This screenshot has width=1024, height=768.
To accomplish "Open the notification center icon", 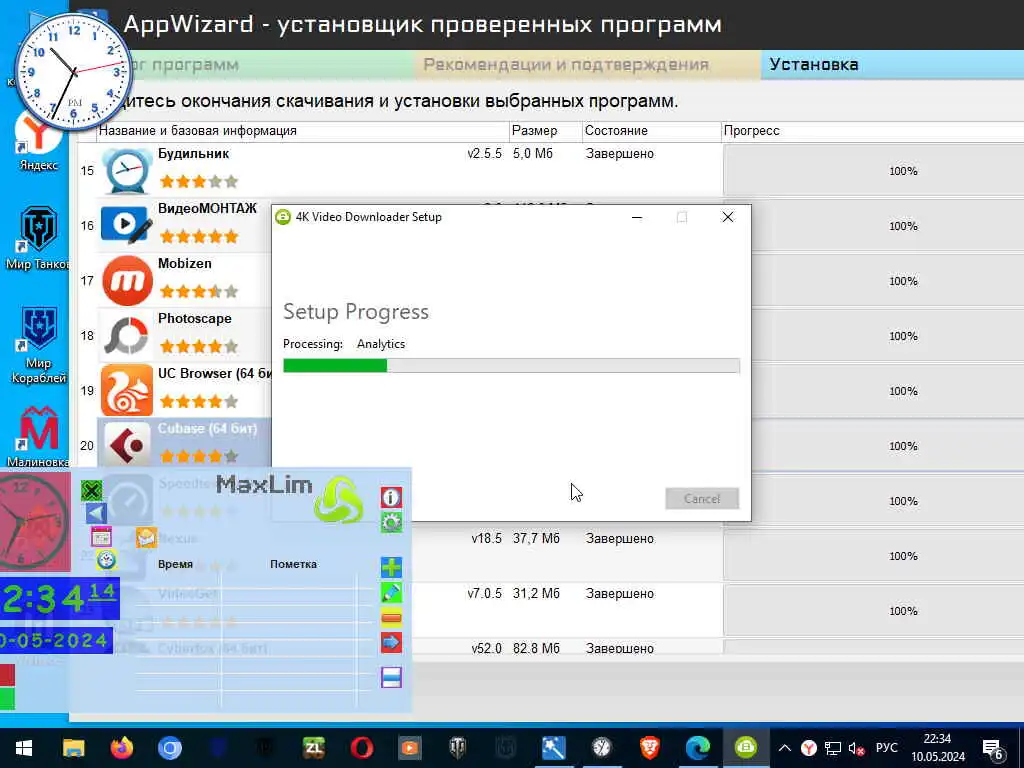I will pyautogui.click(x=993, y=749).
